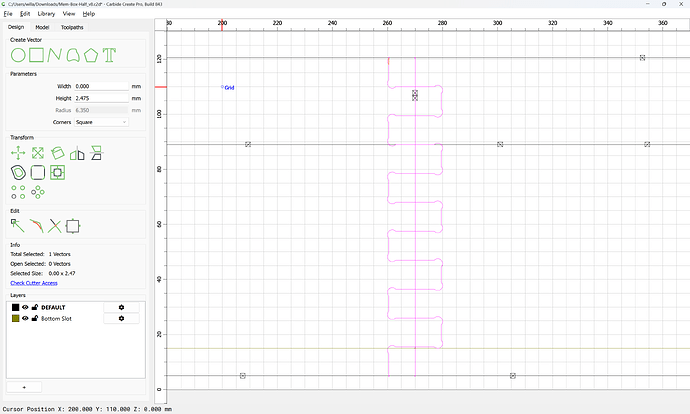Switch to the Design tab

pos(16,27)
